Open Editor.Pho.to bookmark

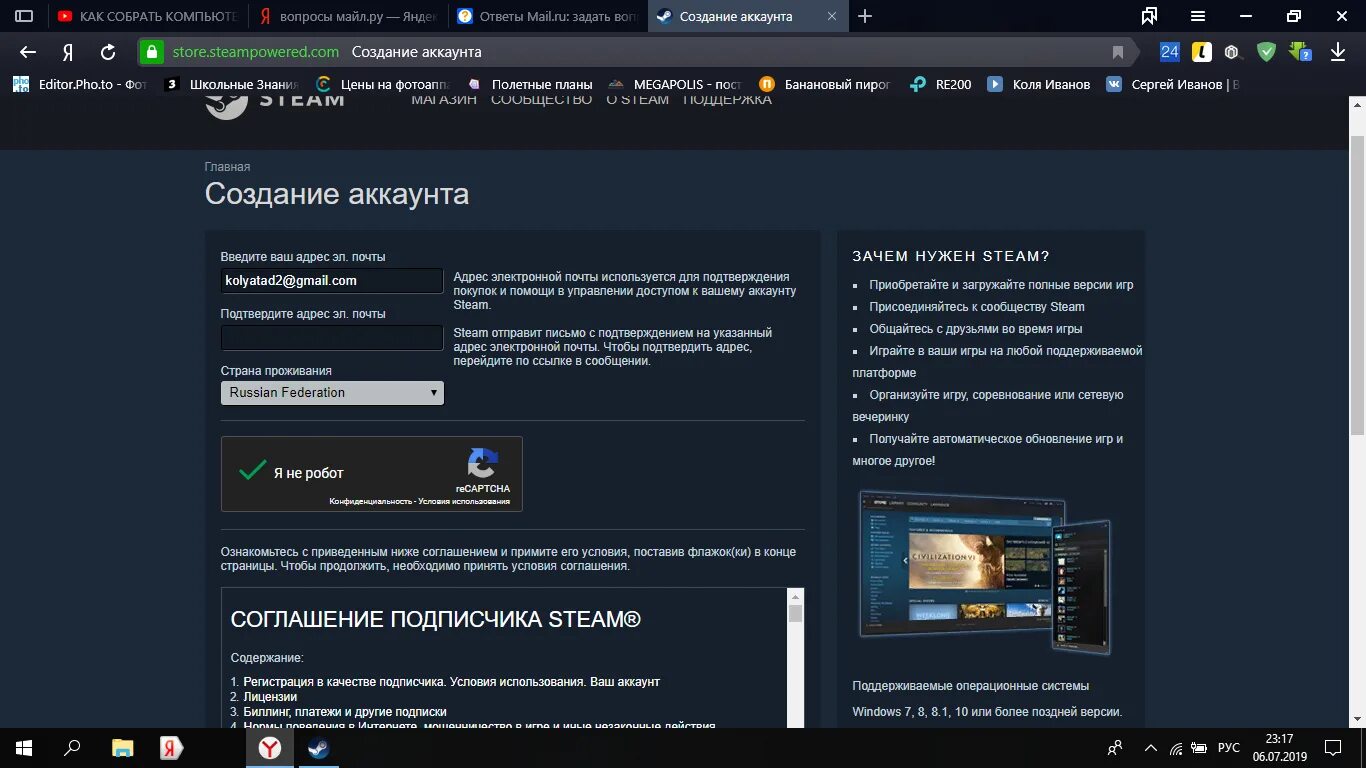click(x=80, y=84)
